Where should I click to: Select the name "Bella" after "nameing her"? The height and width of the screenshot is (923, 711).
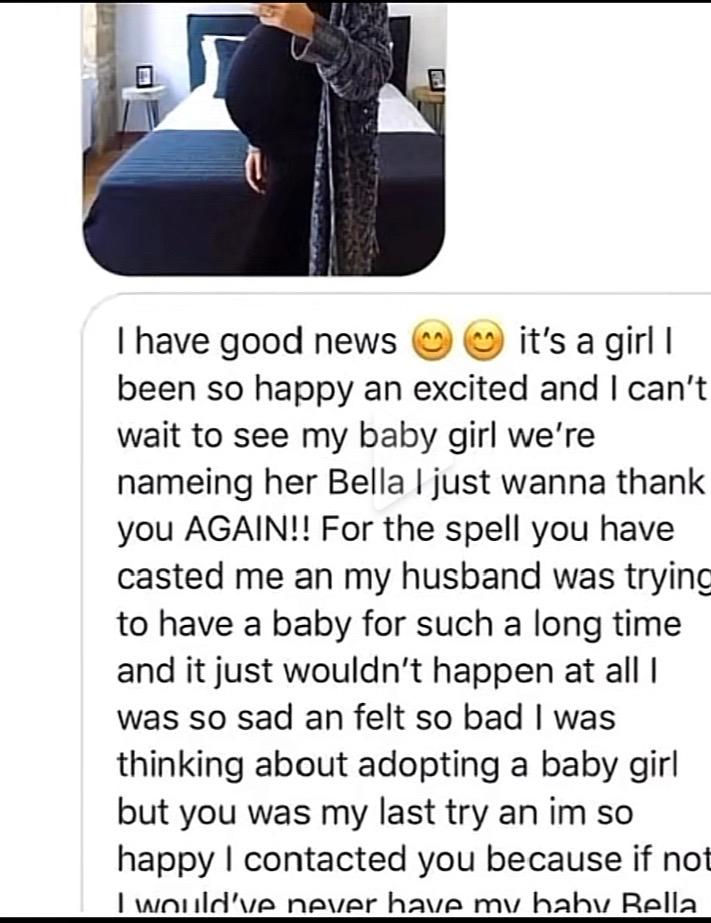(x=366, y=483)
